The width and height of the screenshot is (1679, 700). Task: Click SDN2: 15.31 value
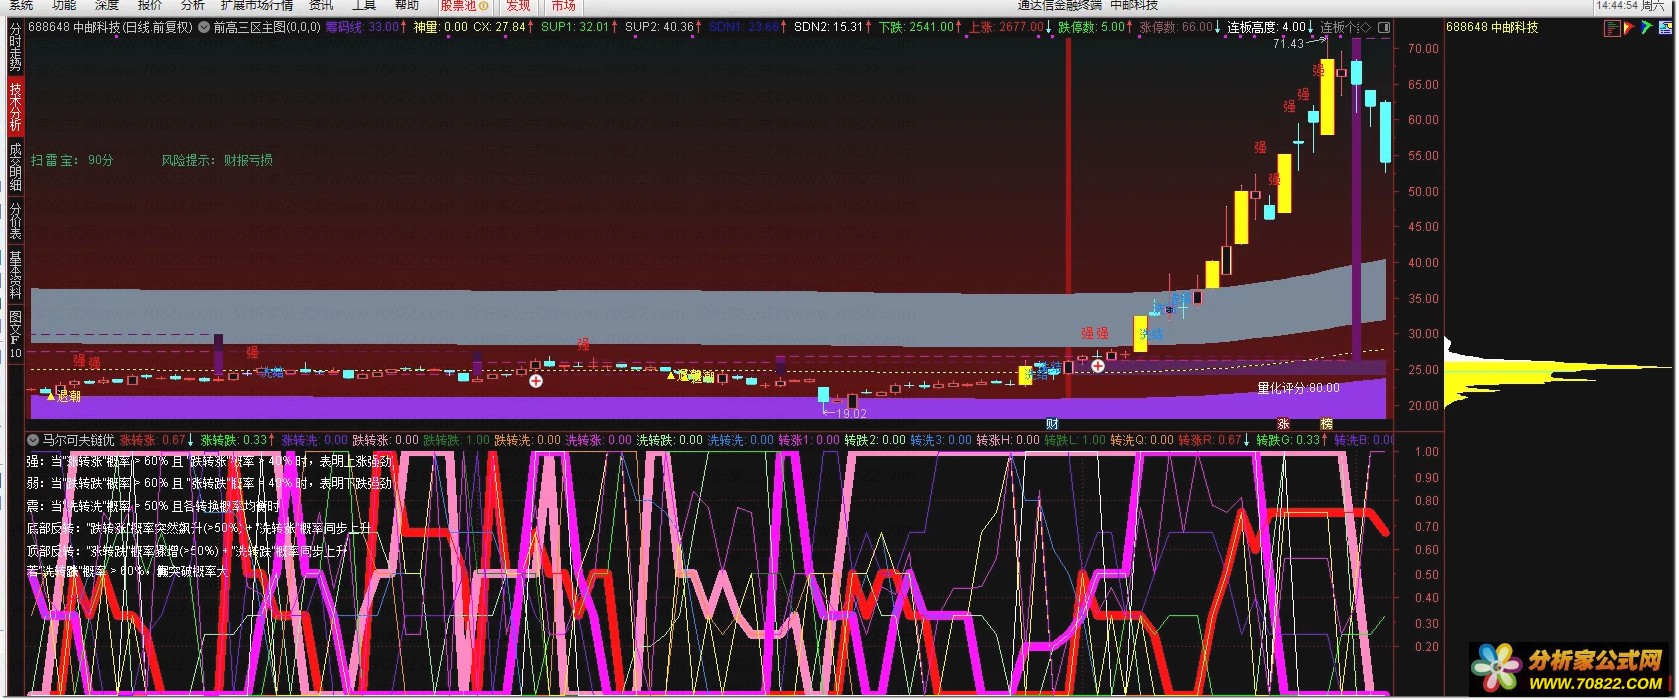tap(828, 27)
